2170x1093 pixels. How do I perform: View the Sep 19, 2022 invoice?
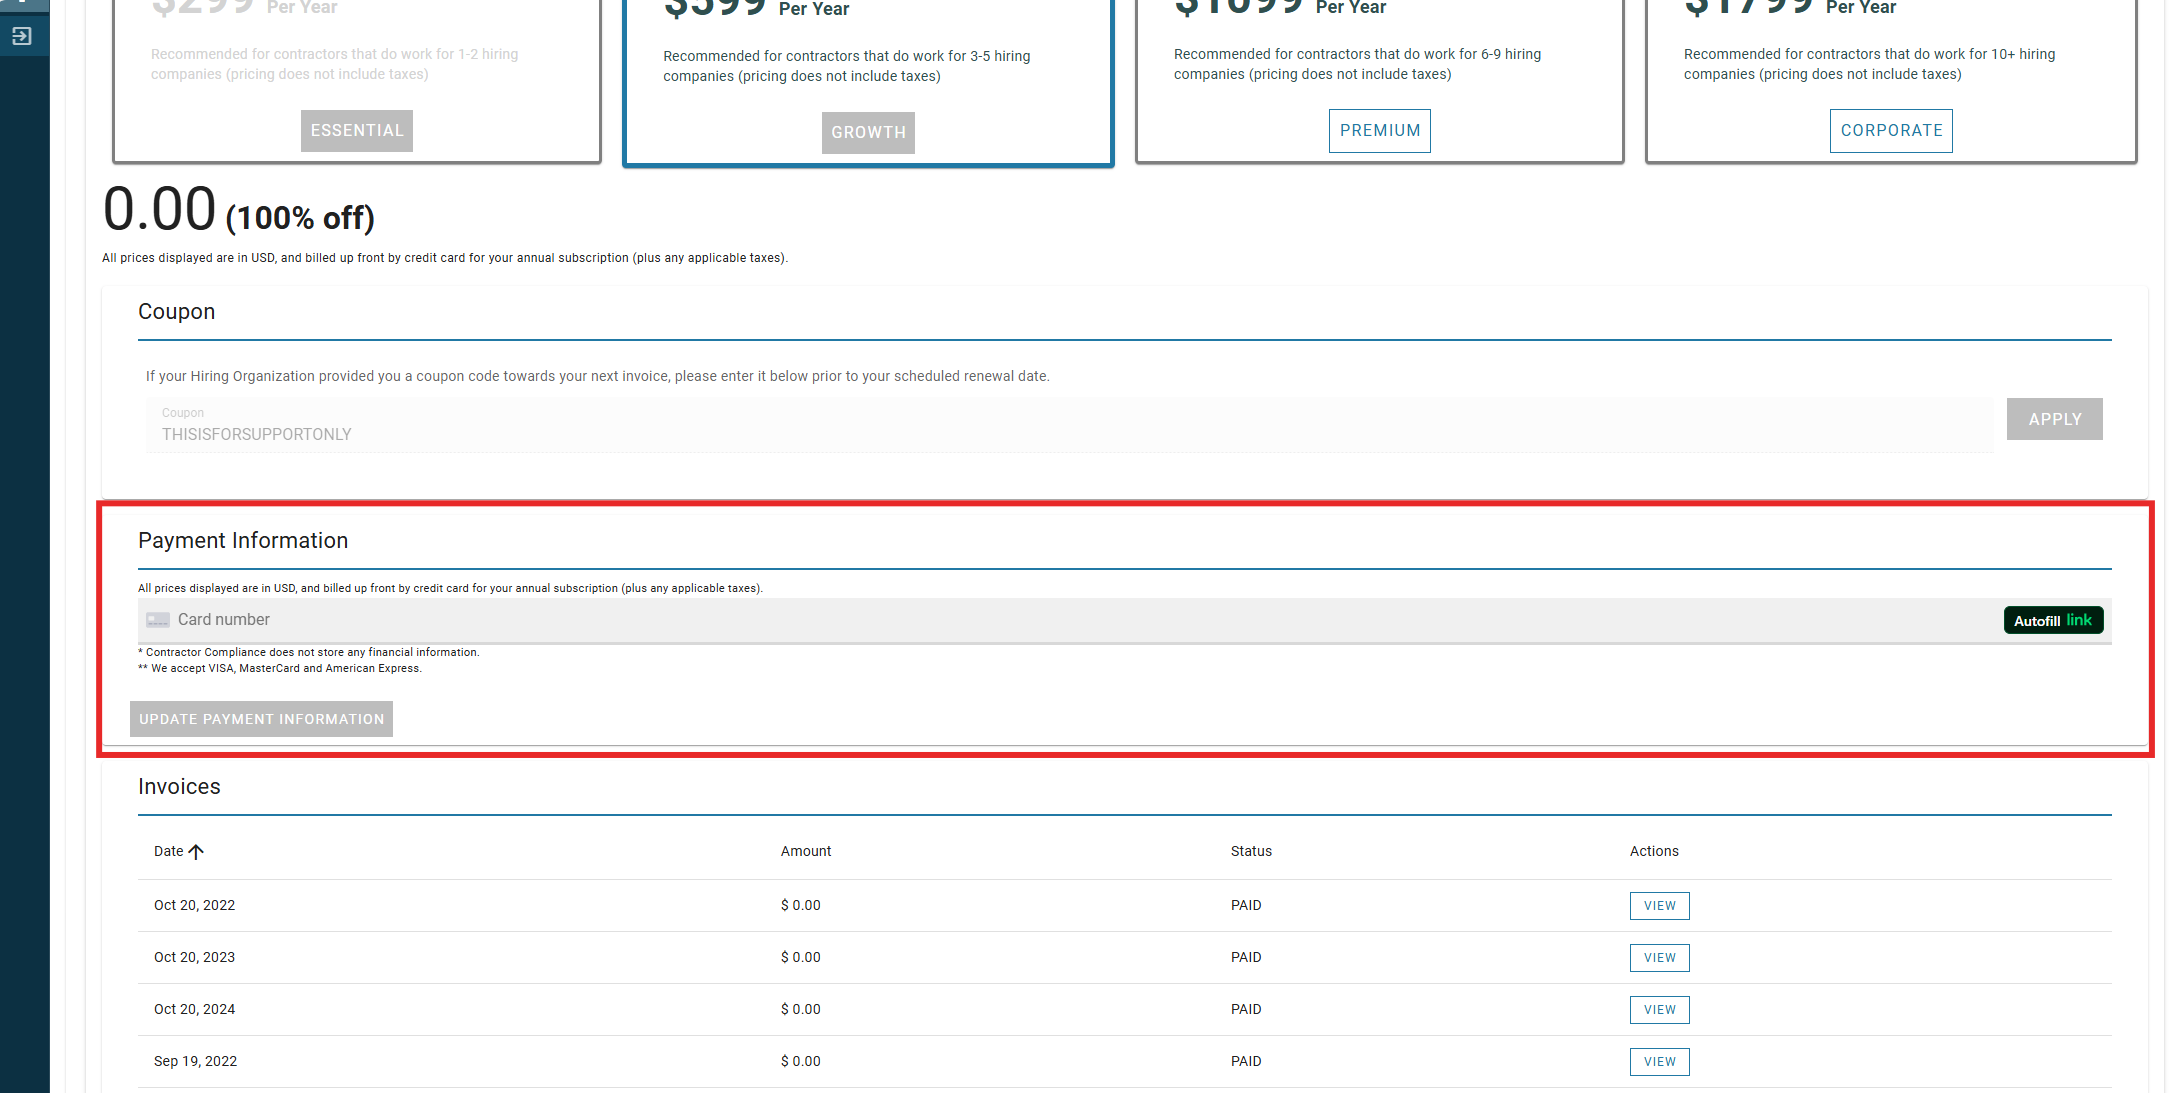pos(1659,1062)
